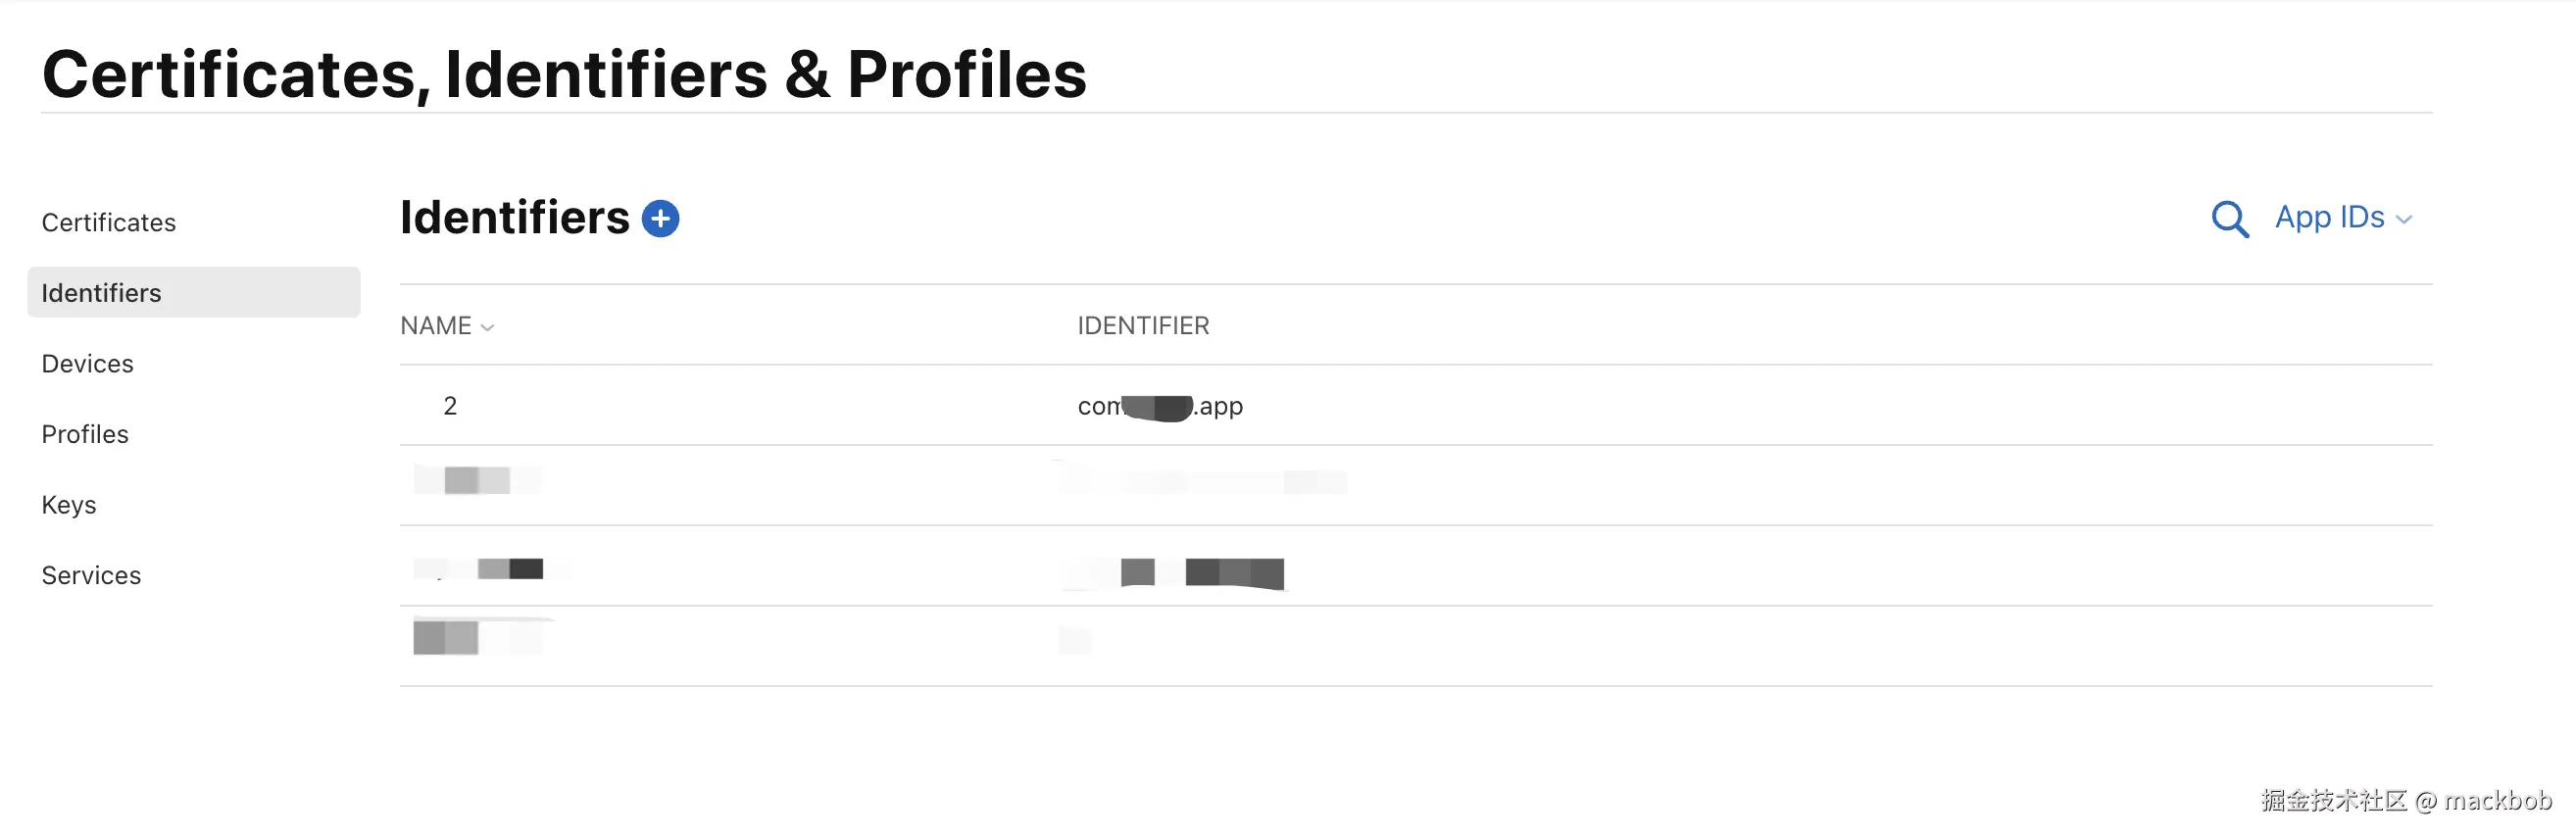Open the third row's blurred name entry
Screen dimensions: 2576x837
pyautogui.click(x=490, y=569)
